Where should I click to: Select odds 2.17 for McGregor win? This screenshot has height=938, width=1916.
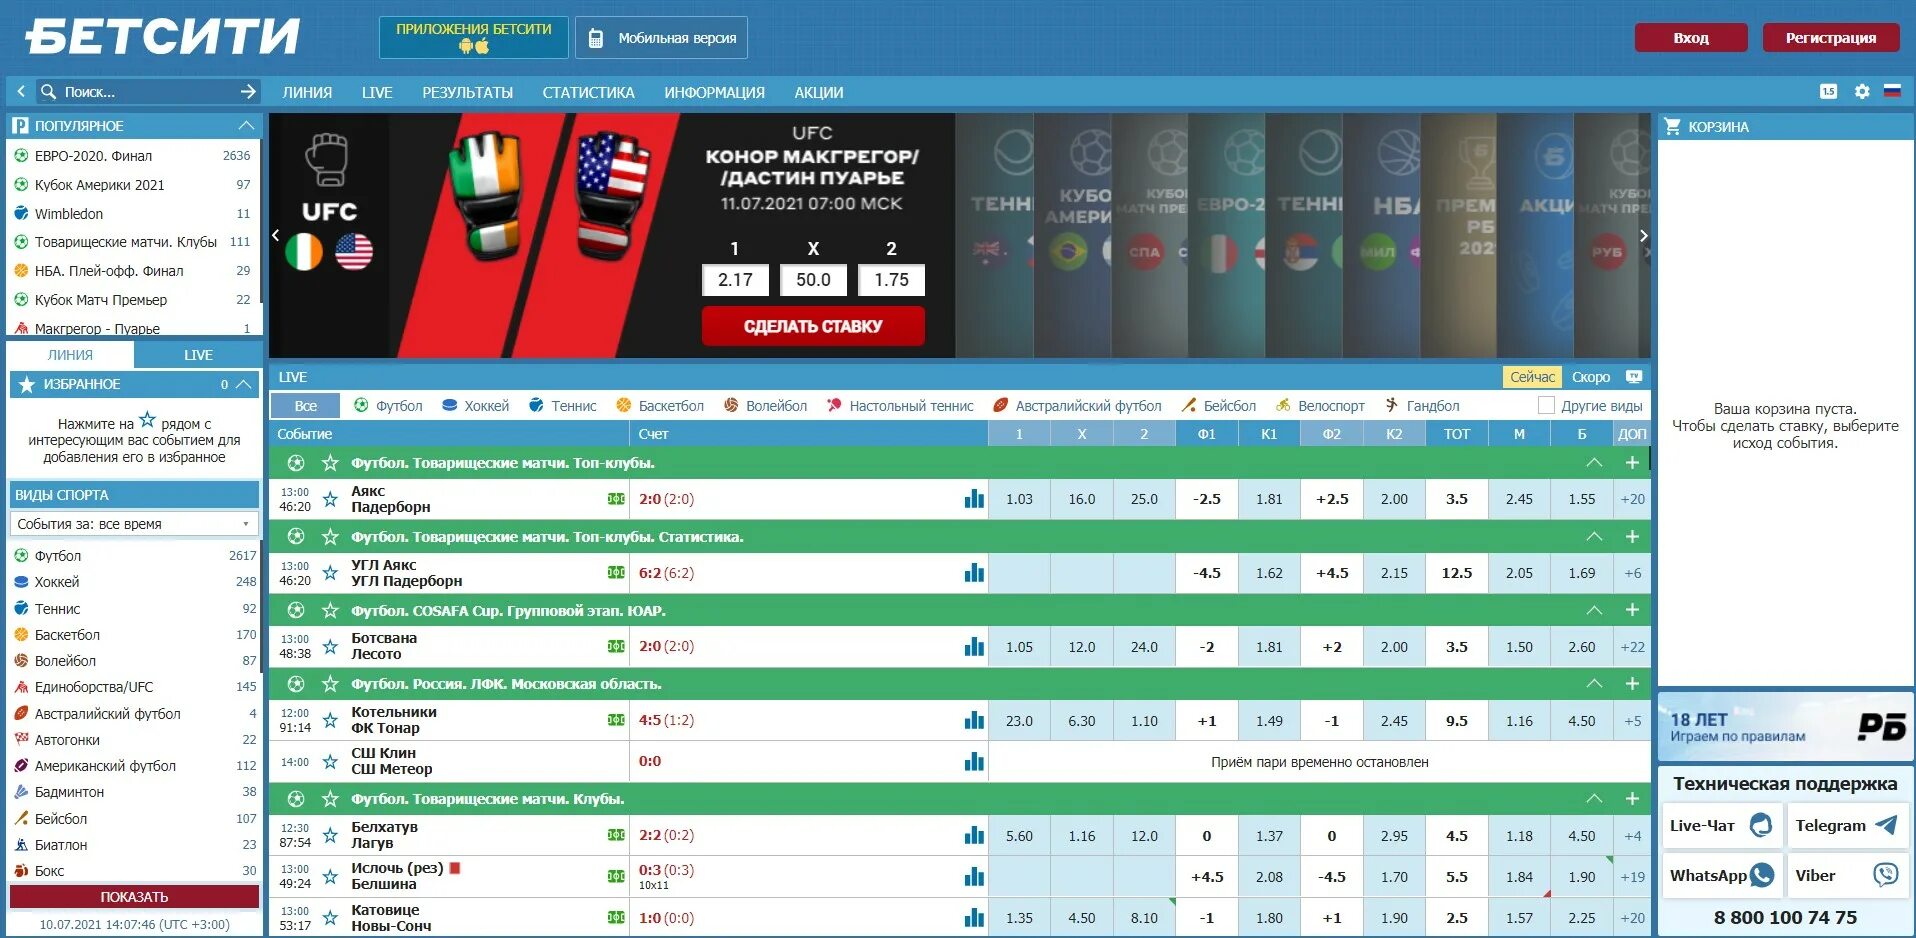tap(735, 280)
